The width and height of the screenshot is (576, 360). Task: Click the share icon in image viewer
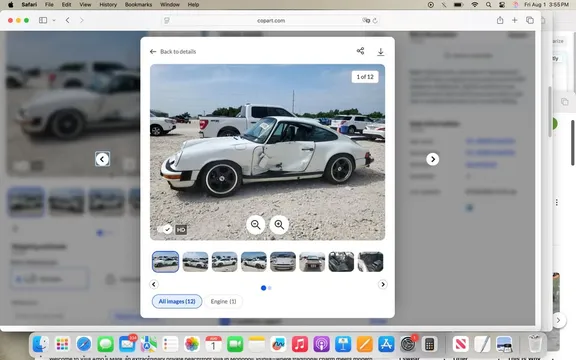[360, 51]
